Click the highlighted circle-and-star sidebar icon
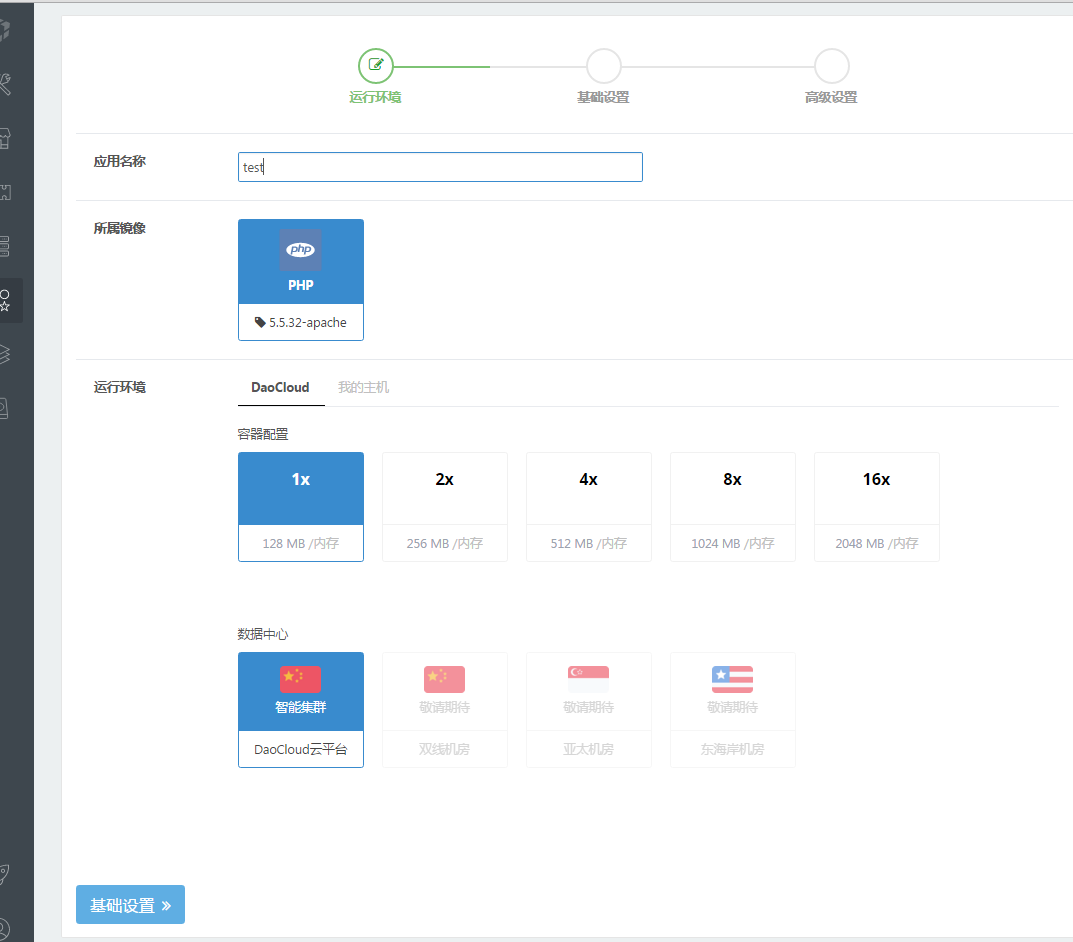This screenshot has width=1073, height=942. tap(5, 300)
